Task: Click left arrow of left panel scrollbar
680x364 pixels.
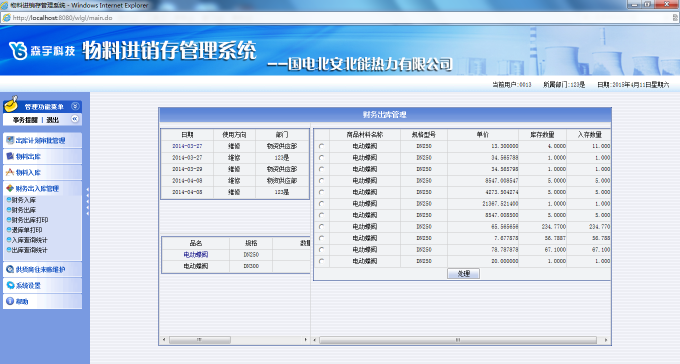Action: (164, 340)
